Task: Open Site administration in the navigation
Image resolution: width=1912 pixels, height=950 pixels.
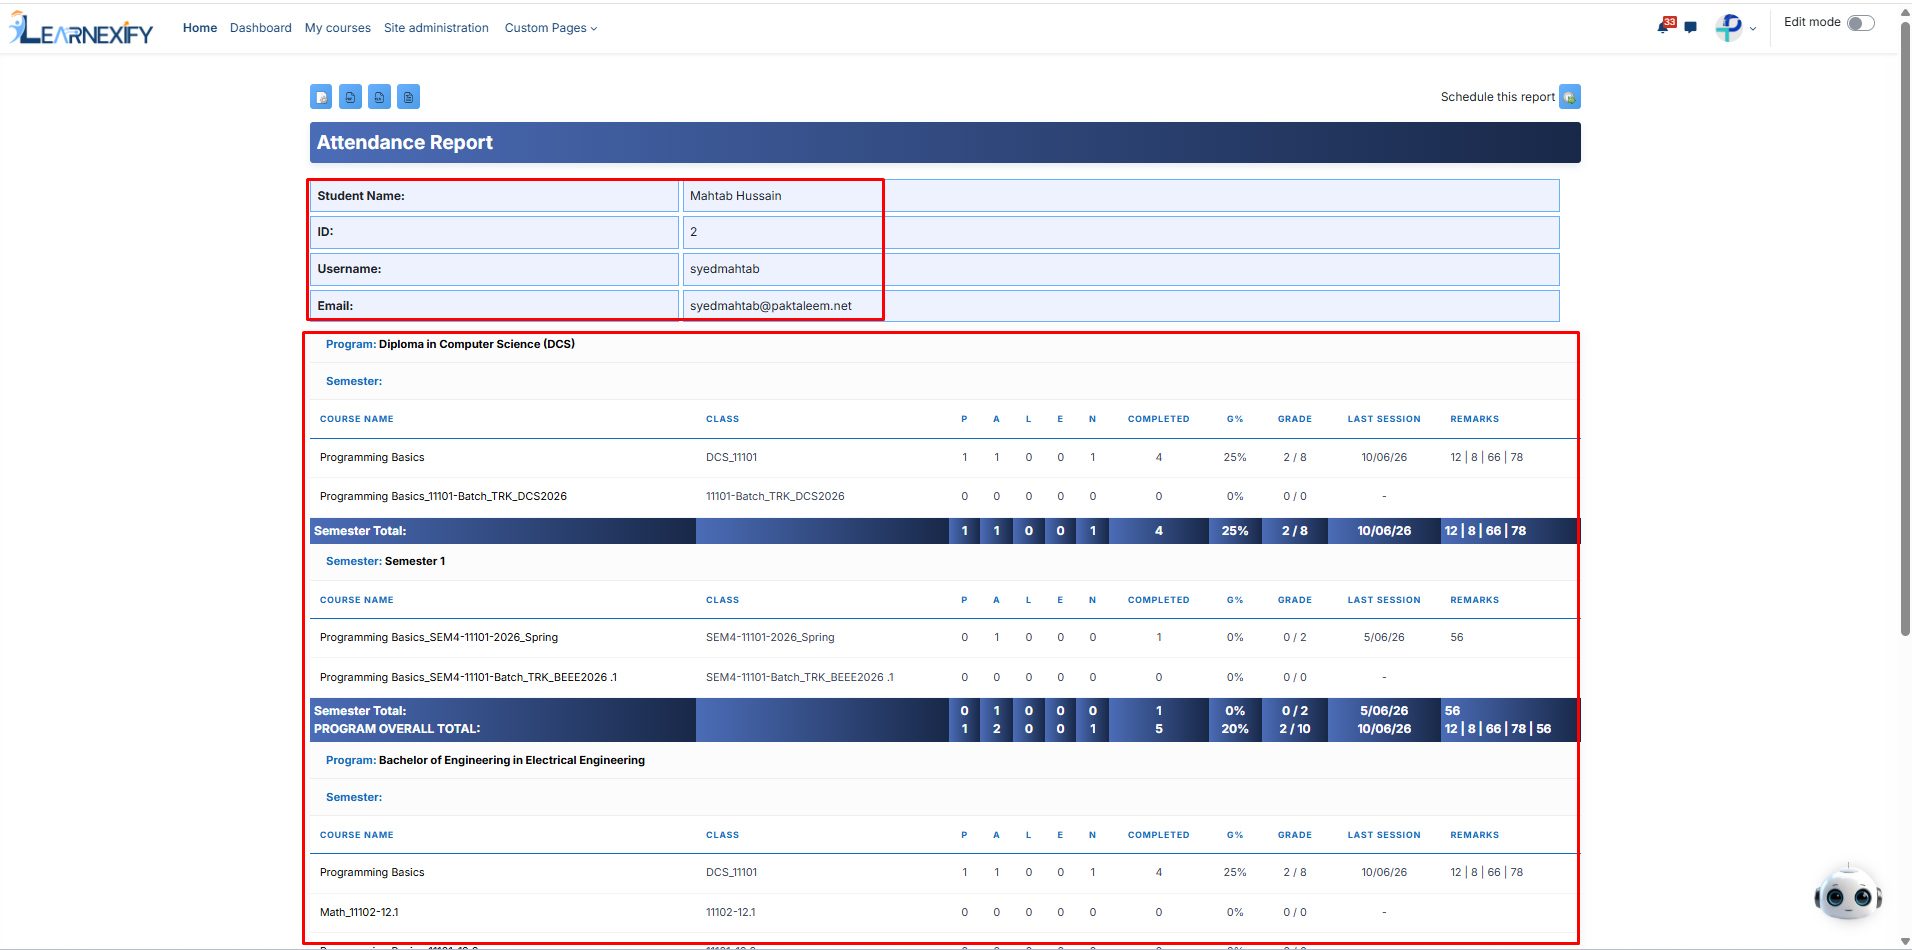Action: coord(436,28)
